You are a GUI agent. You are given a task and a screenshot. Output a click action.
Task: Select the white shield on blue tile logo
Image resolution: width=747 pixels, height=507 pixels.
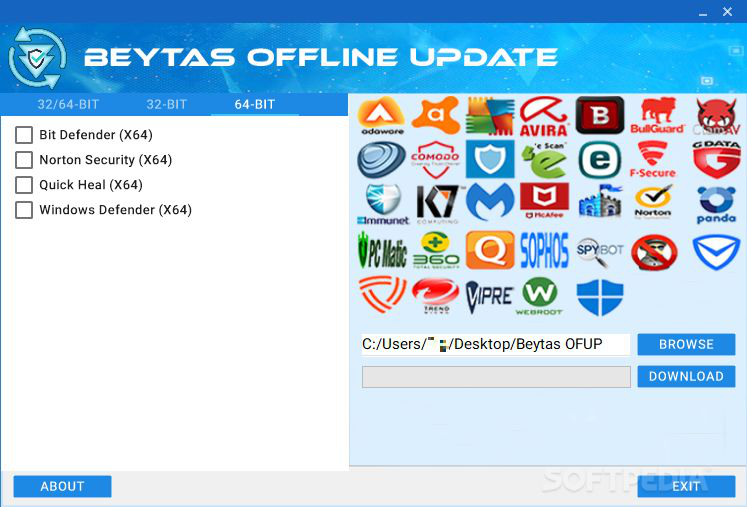coord(490,159)
